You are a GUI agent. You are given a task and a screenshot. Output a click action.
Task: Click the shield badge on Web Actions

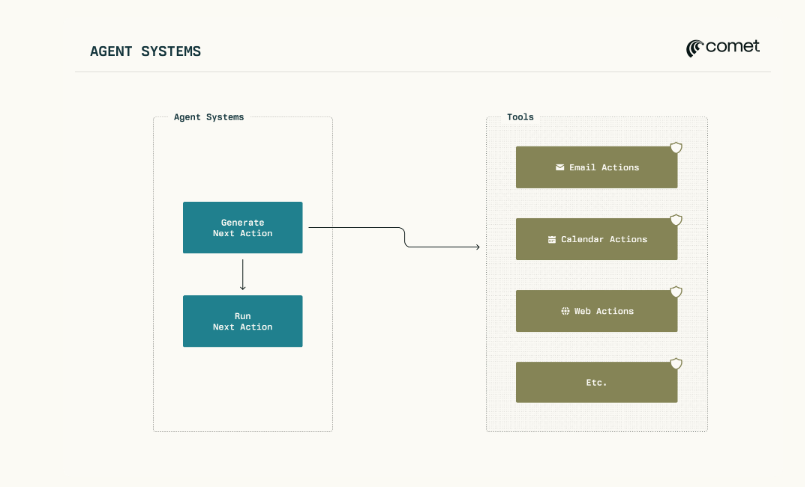(x=676, y=292)
